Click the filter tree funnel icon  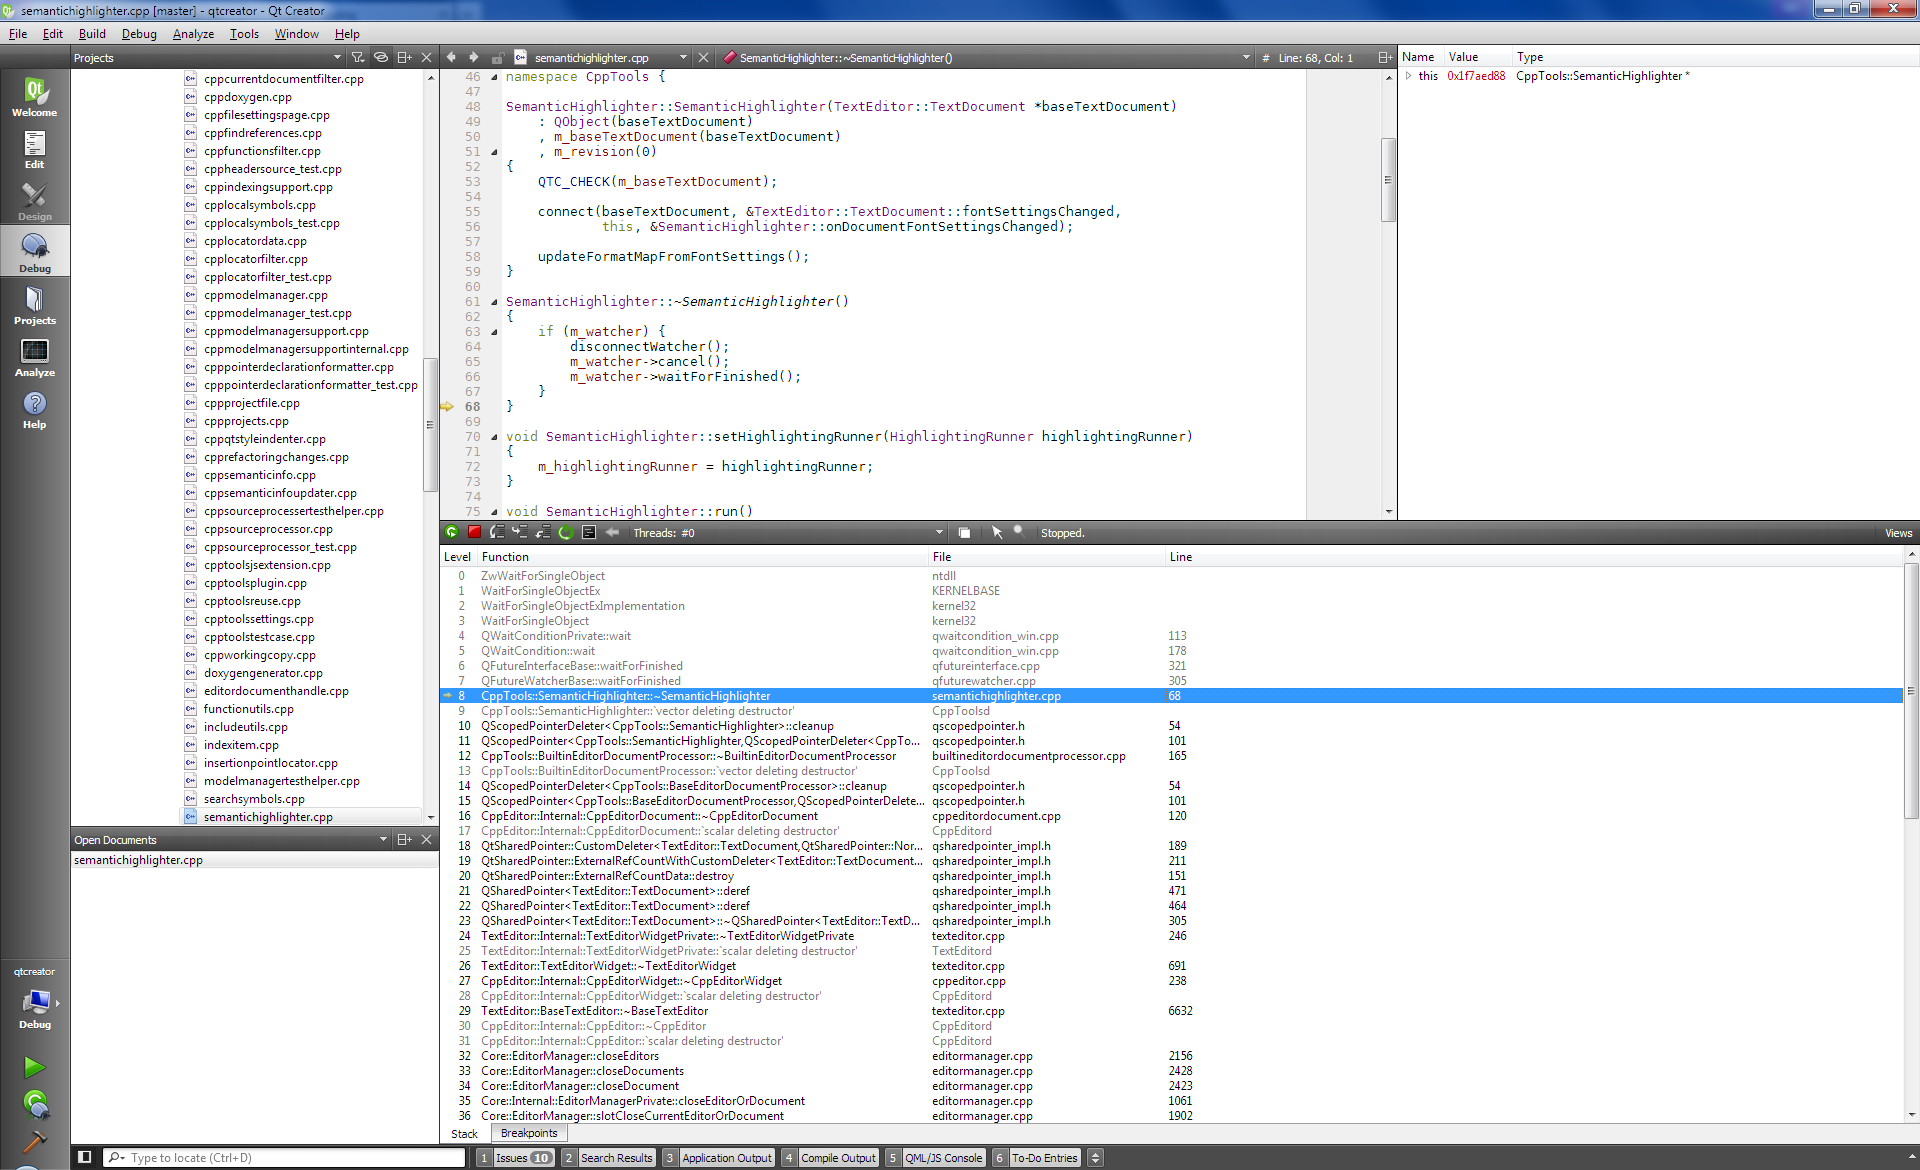[358, 58]
